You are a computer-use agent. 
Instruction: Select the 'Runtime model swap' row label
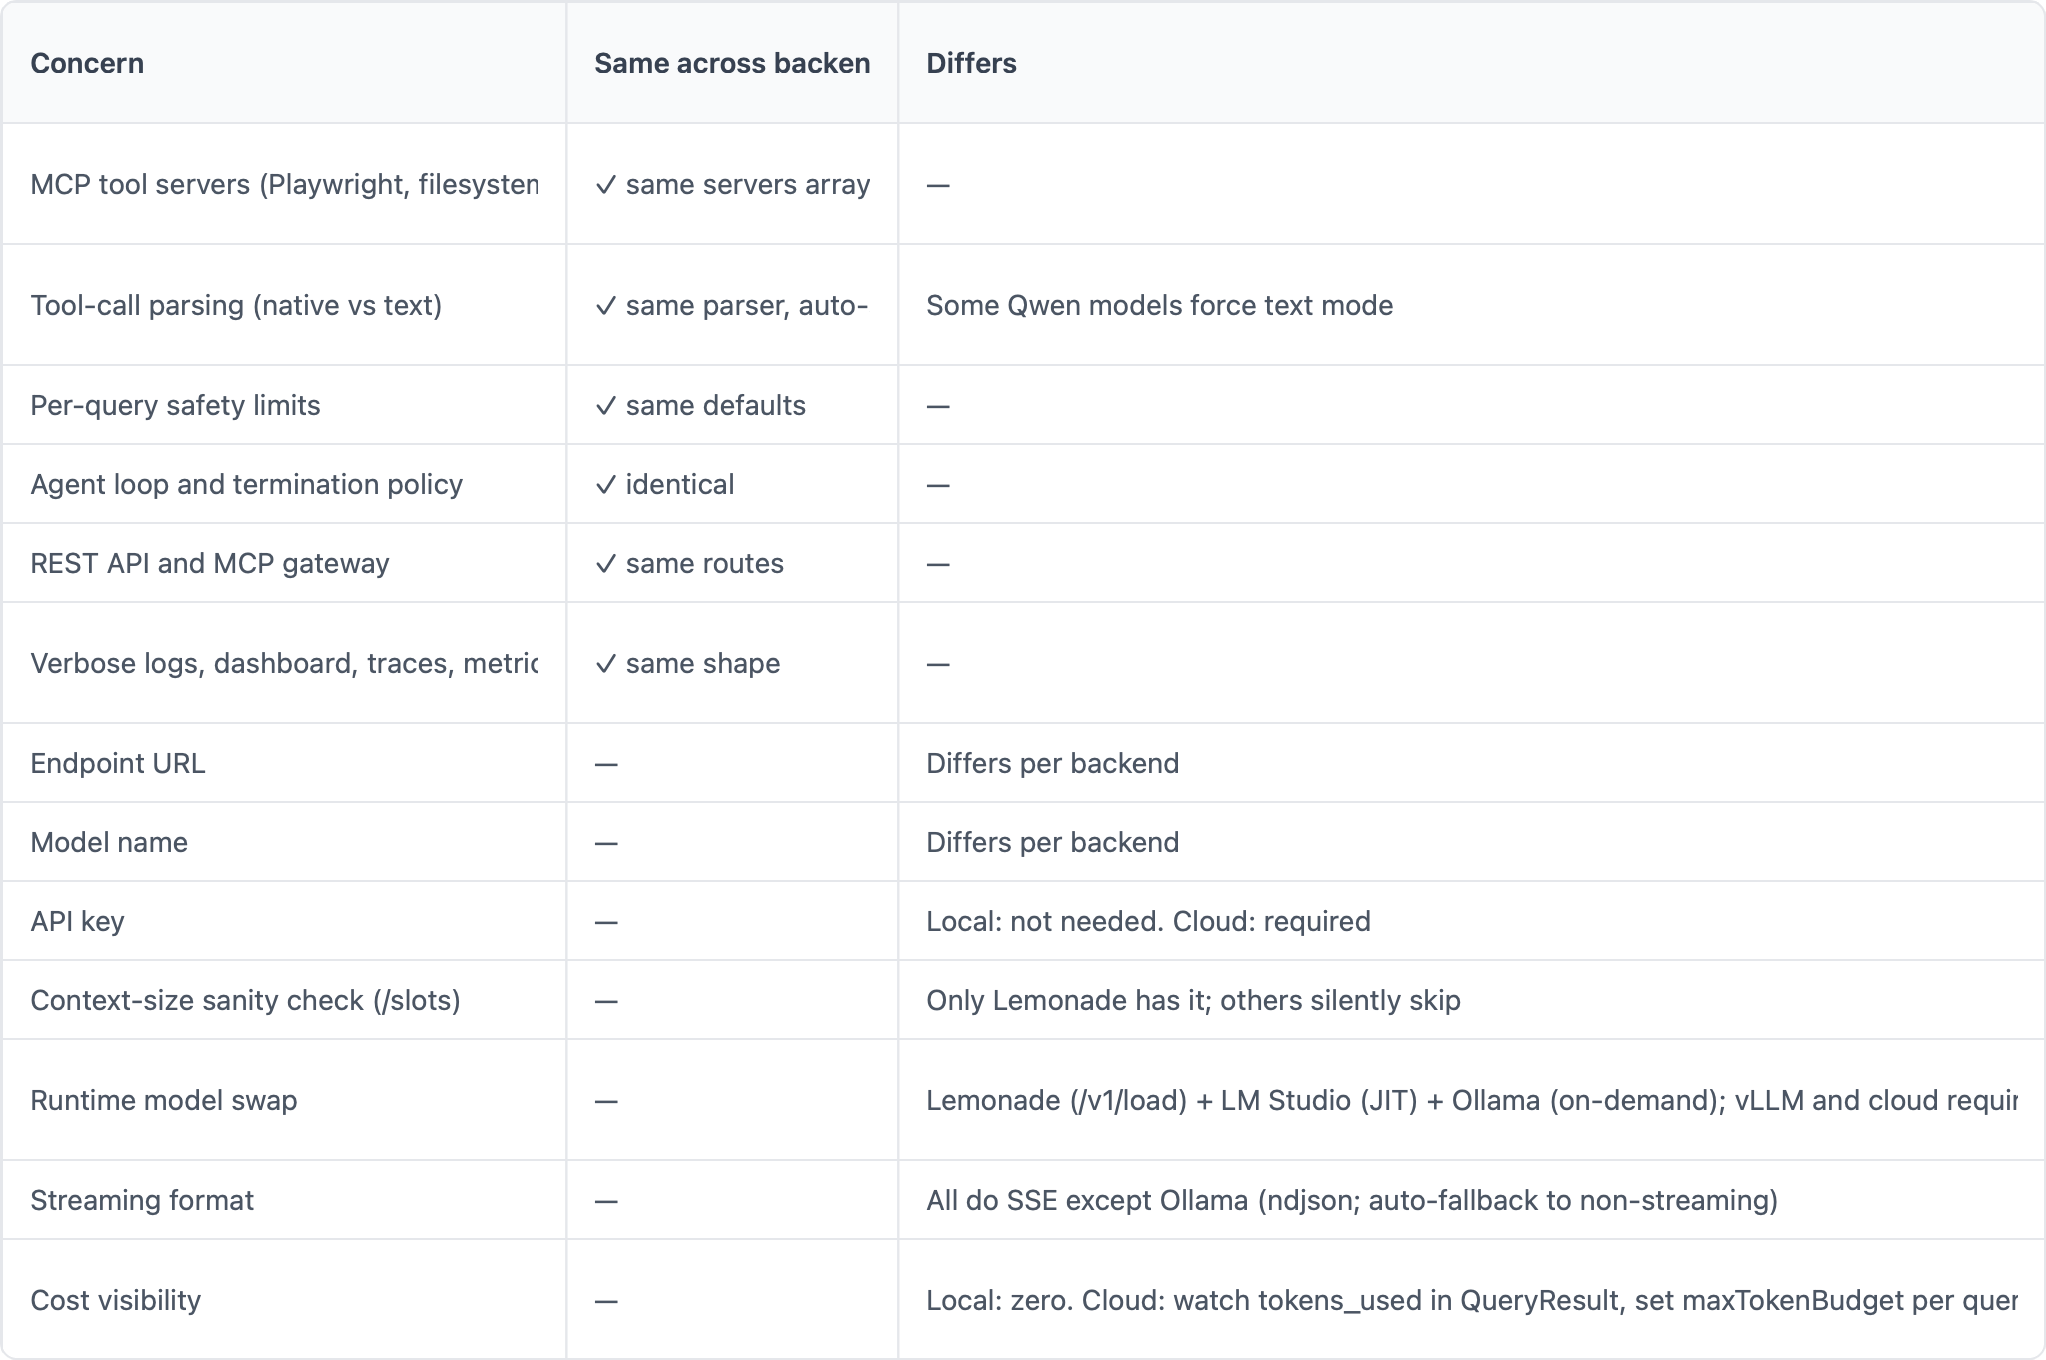pyautogui.click(x=163, y=1100)
